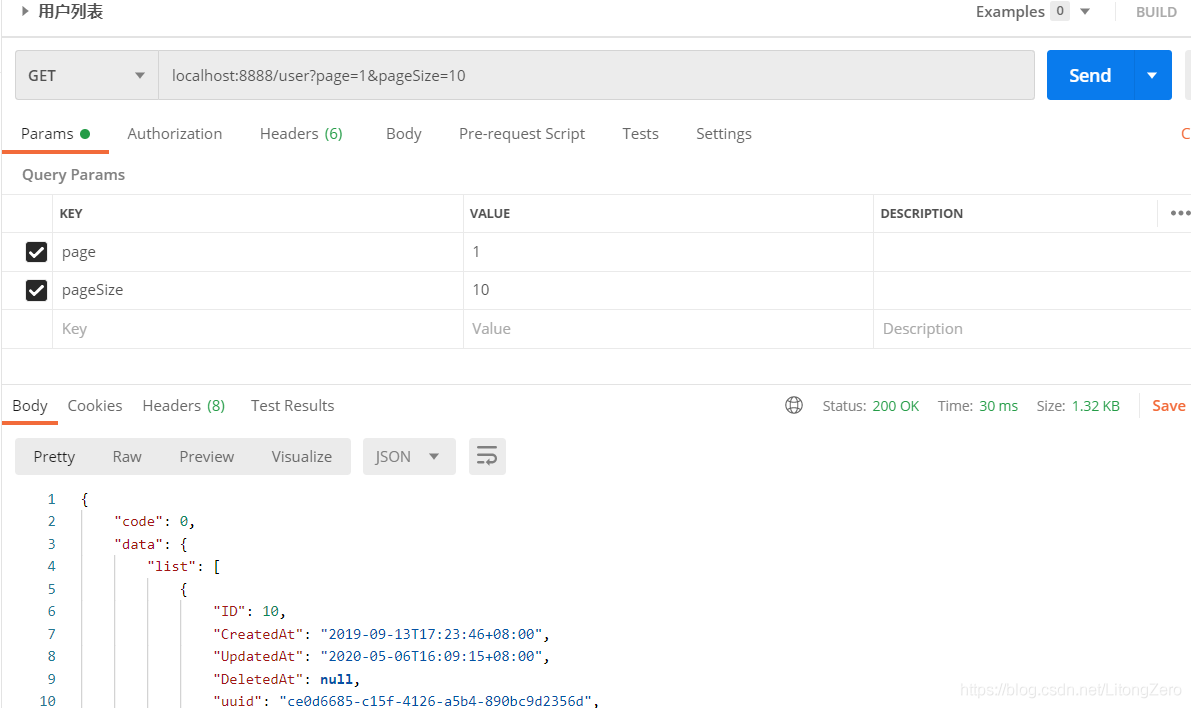
Task: Open the response Headers (8) tab
Action: coord(184,406)
